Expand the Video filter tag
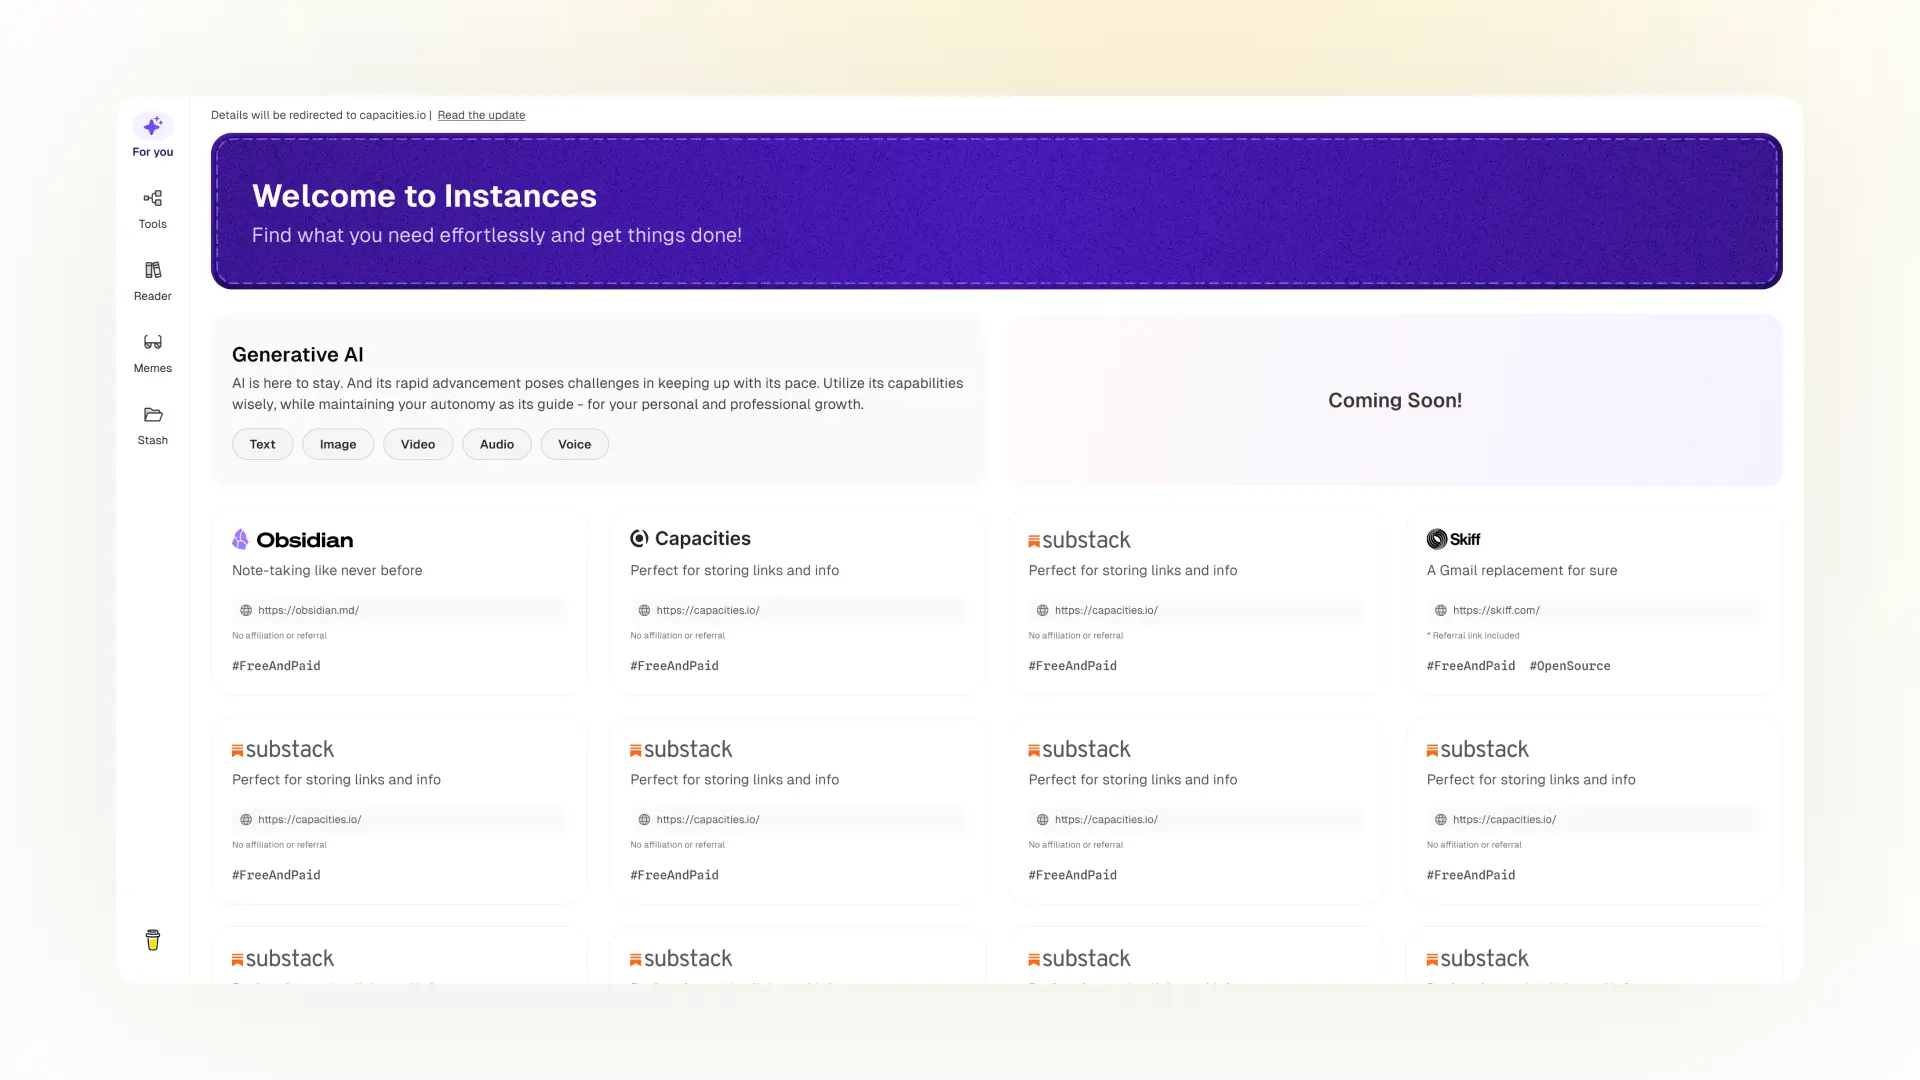 [x=417, y=443]
